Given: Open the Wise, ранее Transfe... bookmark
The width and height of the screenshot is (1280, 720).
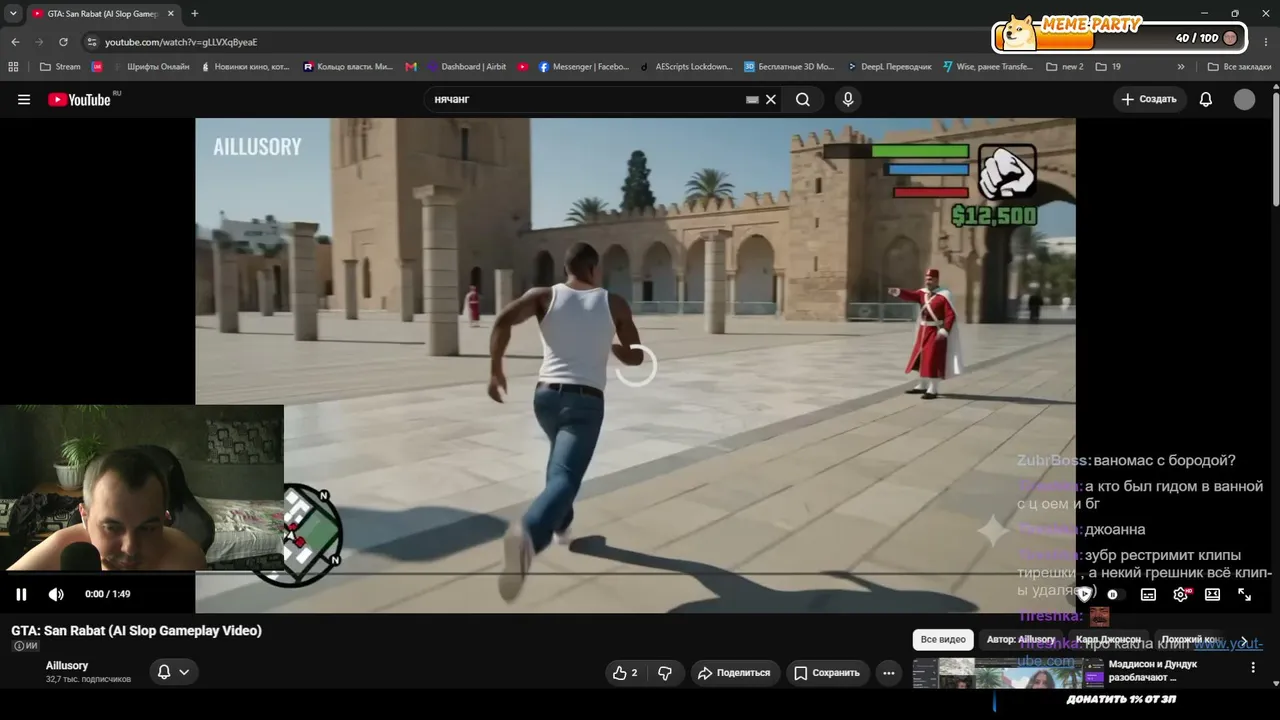Looking at the screenshot, I should pos(988,67).
